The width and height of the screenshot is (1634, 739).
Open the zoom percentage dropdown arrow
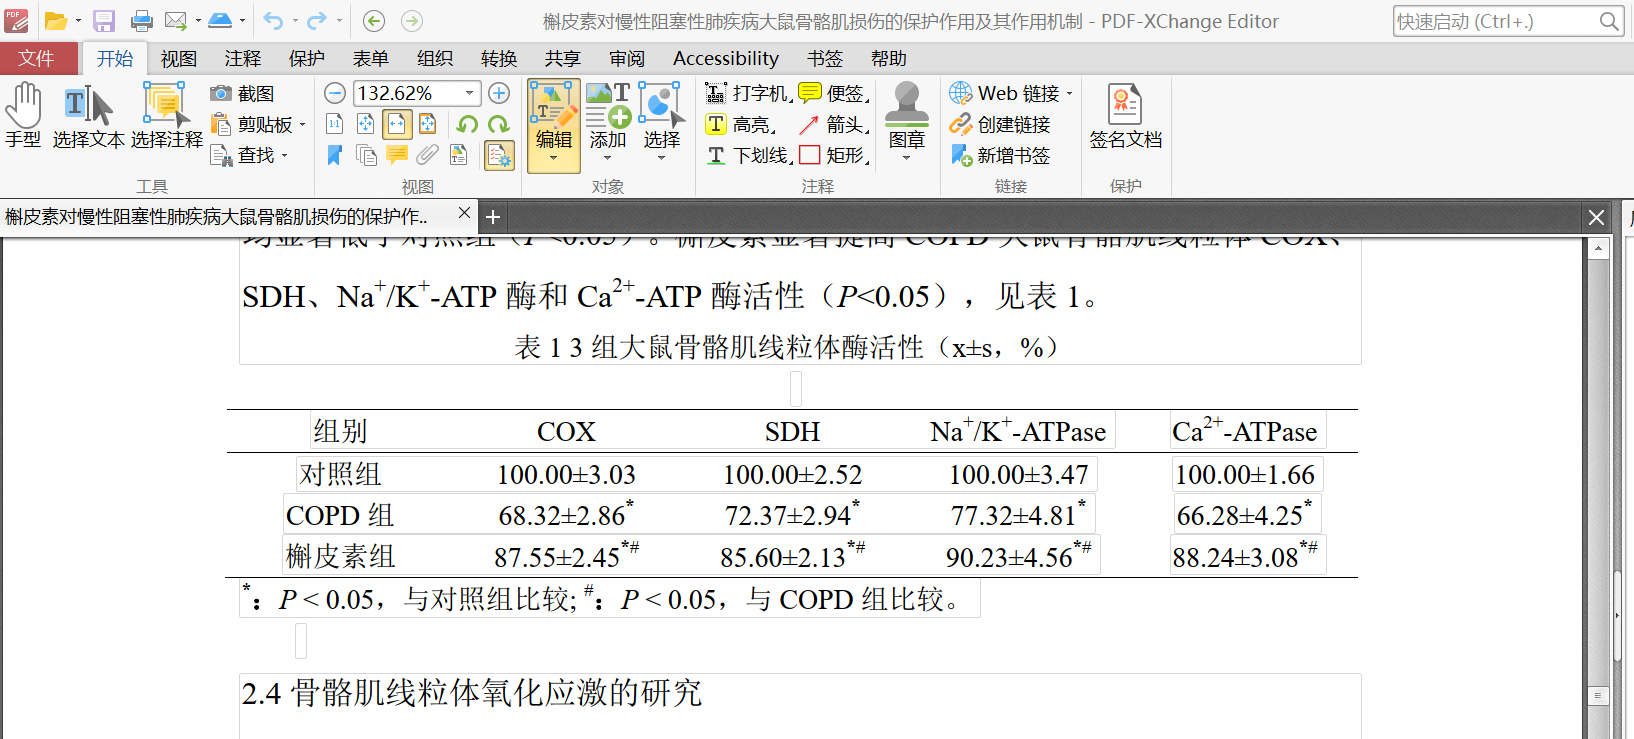[469, 93]
